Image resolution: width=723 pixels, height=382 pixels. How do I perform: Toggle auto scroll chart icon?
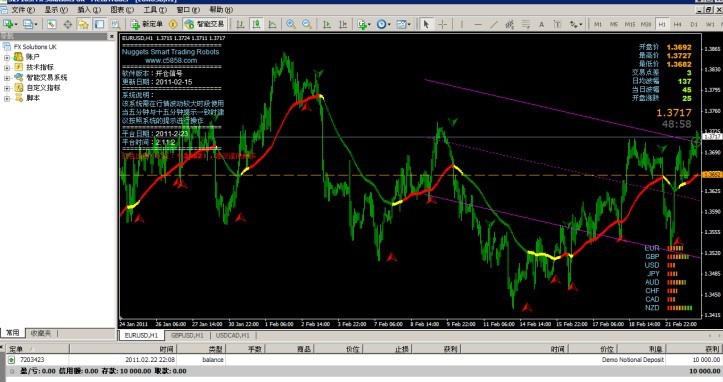[x=327, y=24]
